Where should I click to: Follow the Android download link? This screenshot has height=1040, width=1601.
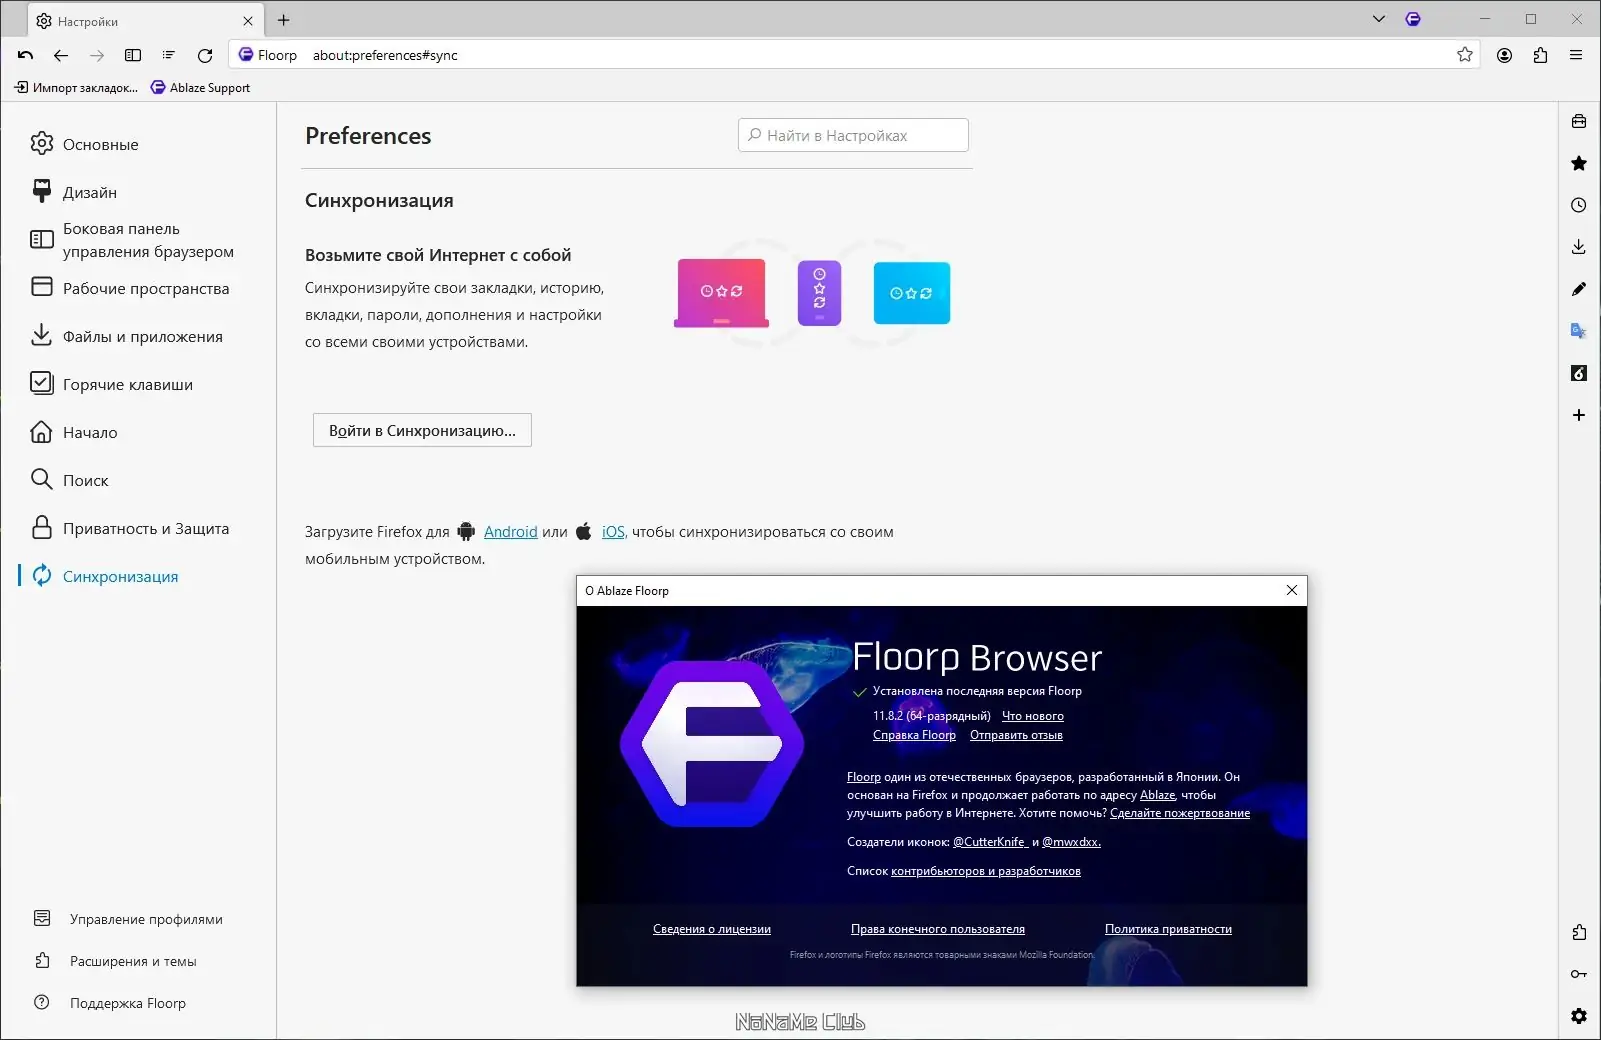click(x=510, y=532)
